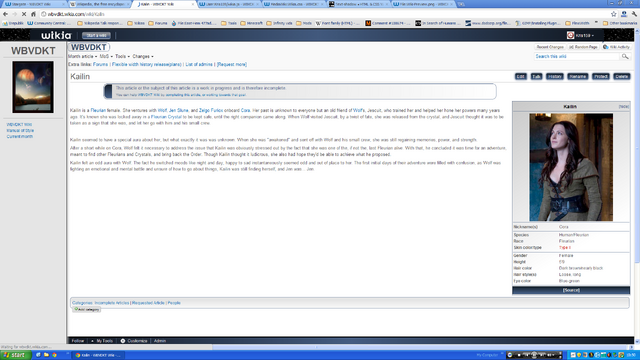Click Add category button
Image resolution: width=640 pixels, height=360 pixels.
pos(87,309)
